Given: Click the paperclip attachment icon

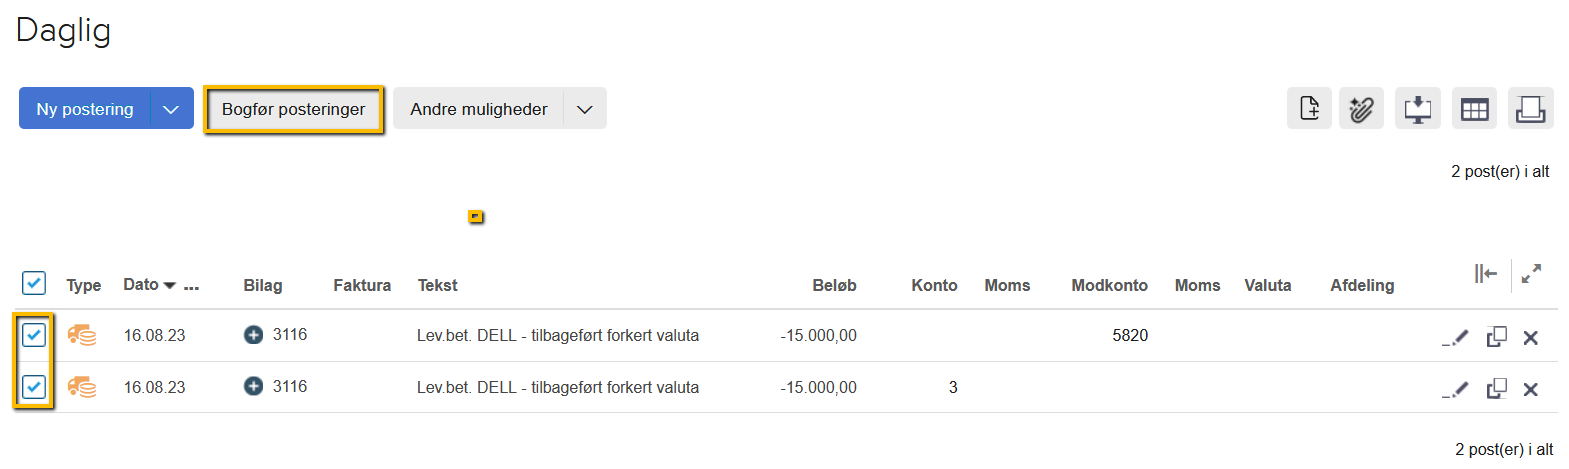Looking at the screenshot, I should (x=1361, y=108).
